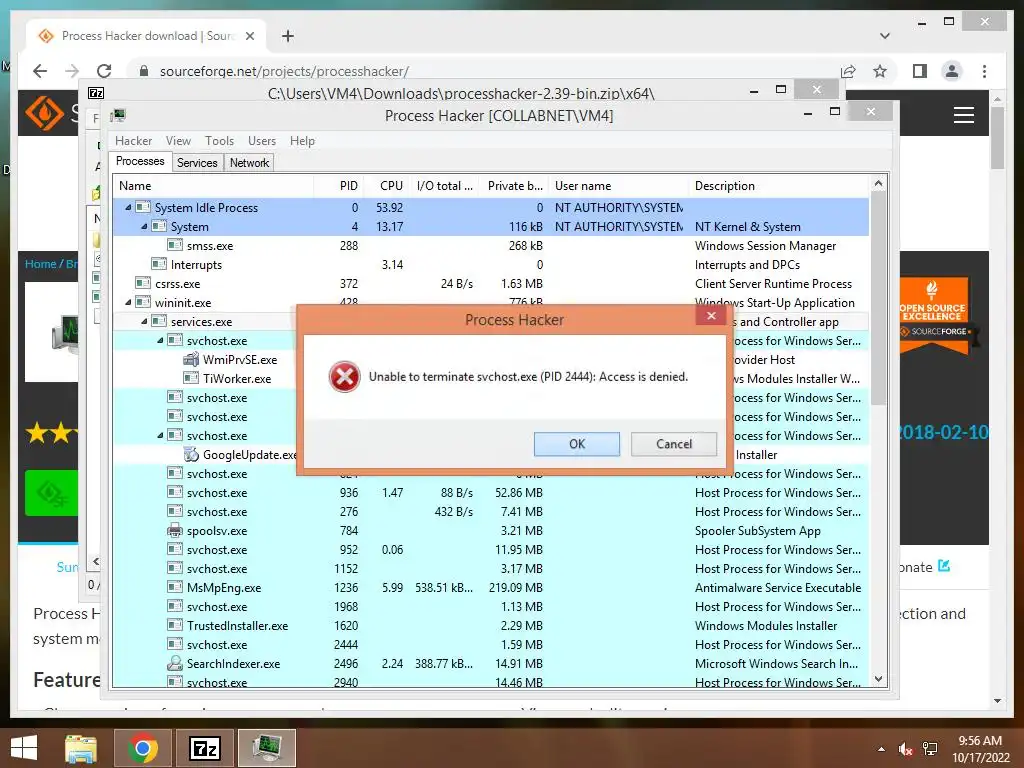This screenshot has height=768, width=1024.
Task: Select svchost.exe row with PID 936
Action: click(490, 492)
